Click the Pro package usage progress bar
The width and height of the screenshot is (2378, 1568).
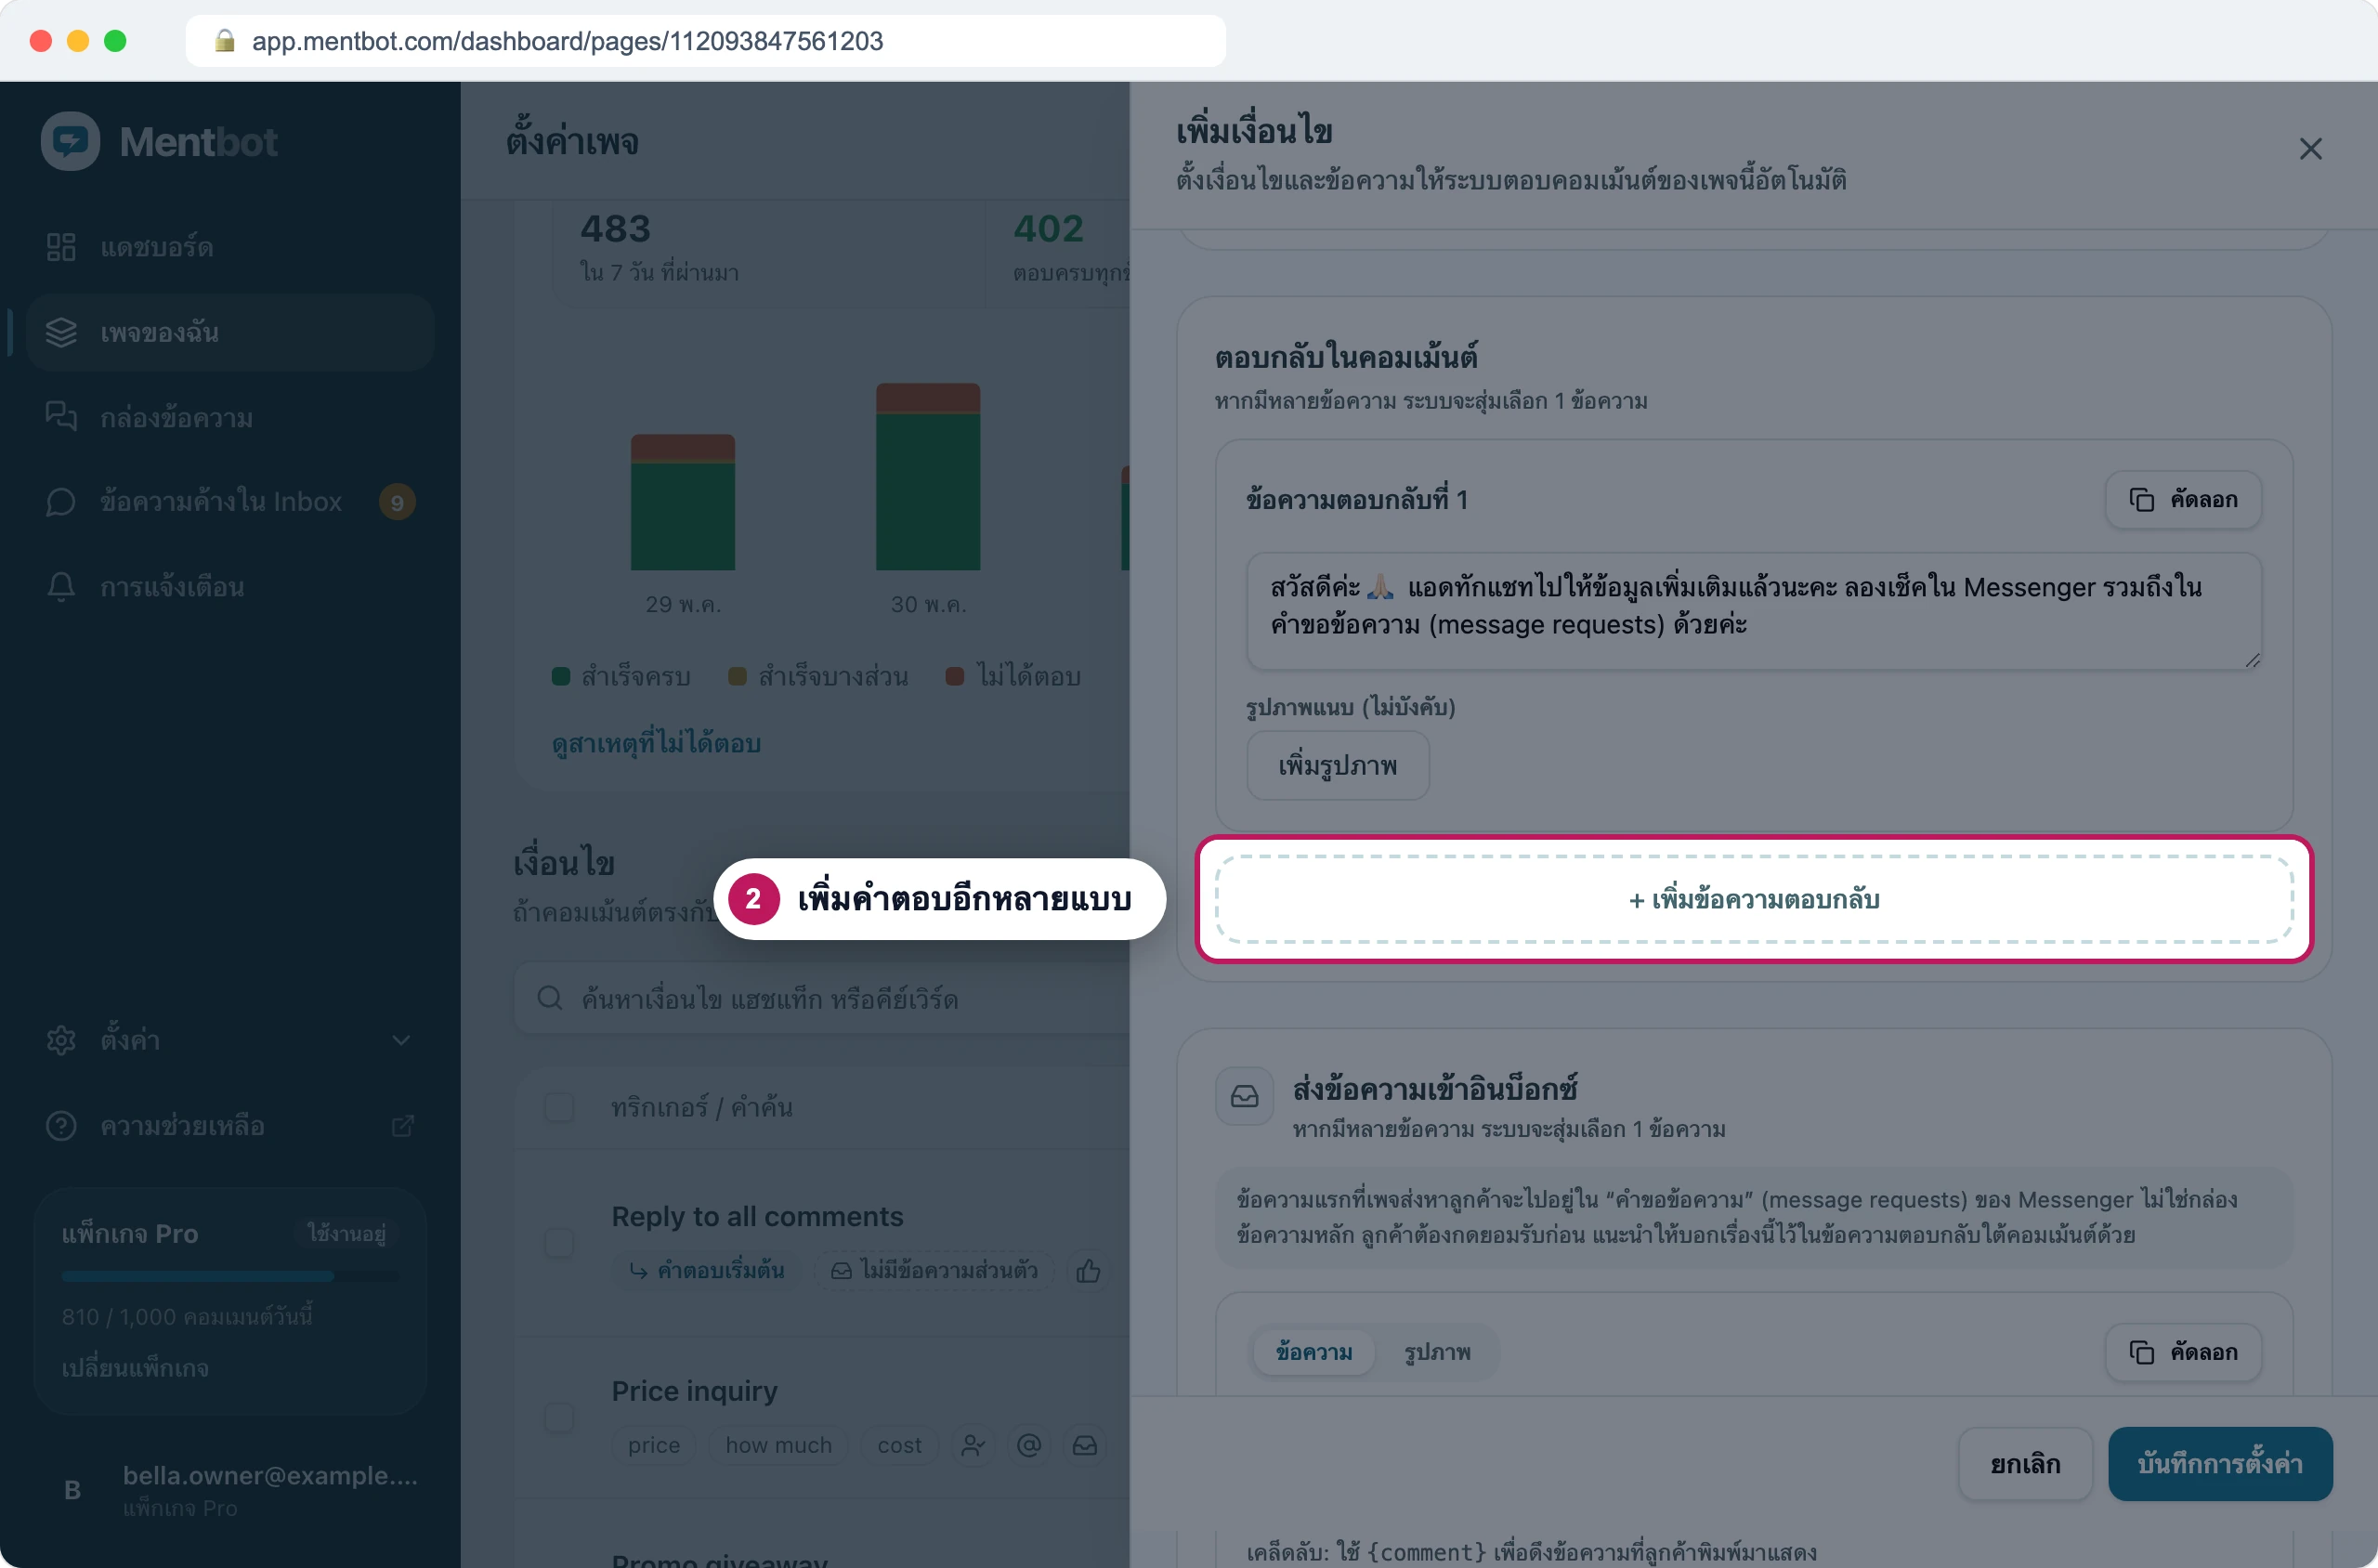coord(230,1276)
